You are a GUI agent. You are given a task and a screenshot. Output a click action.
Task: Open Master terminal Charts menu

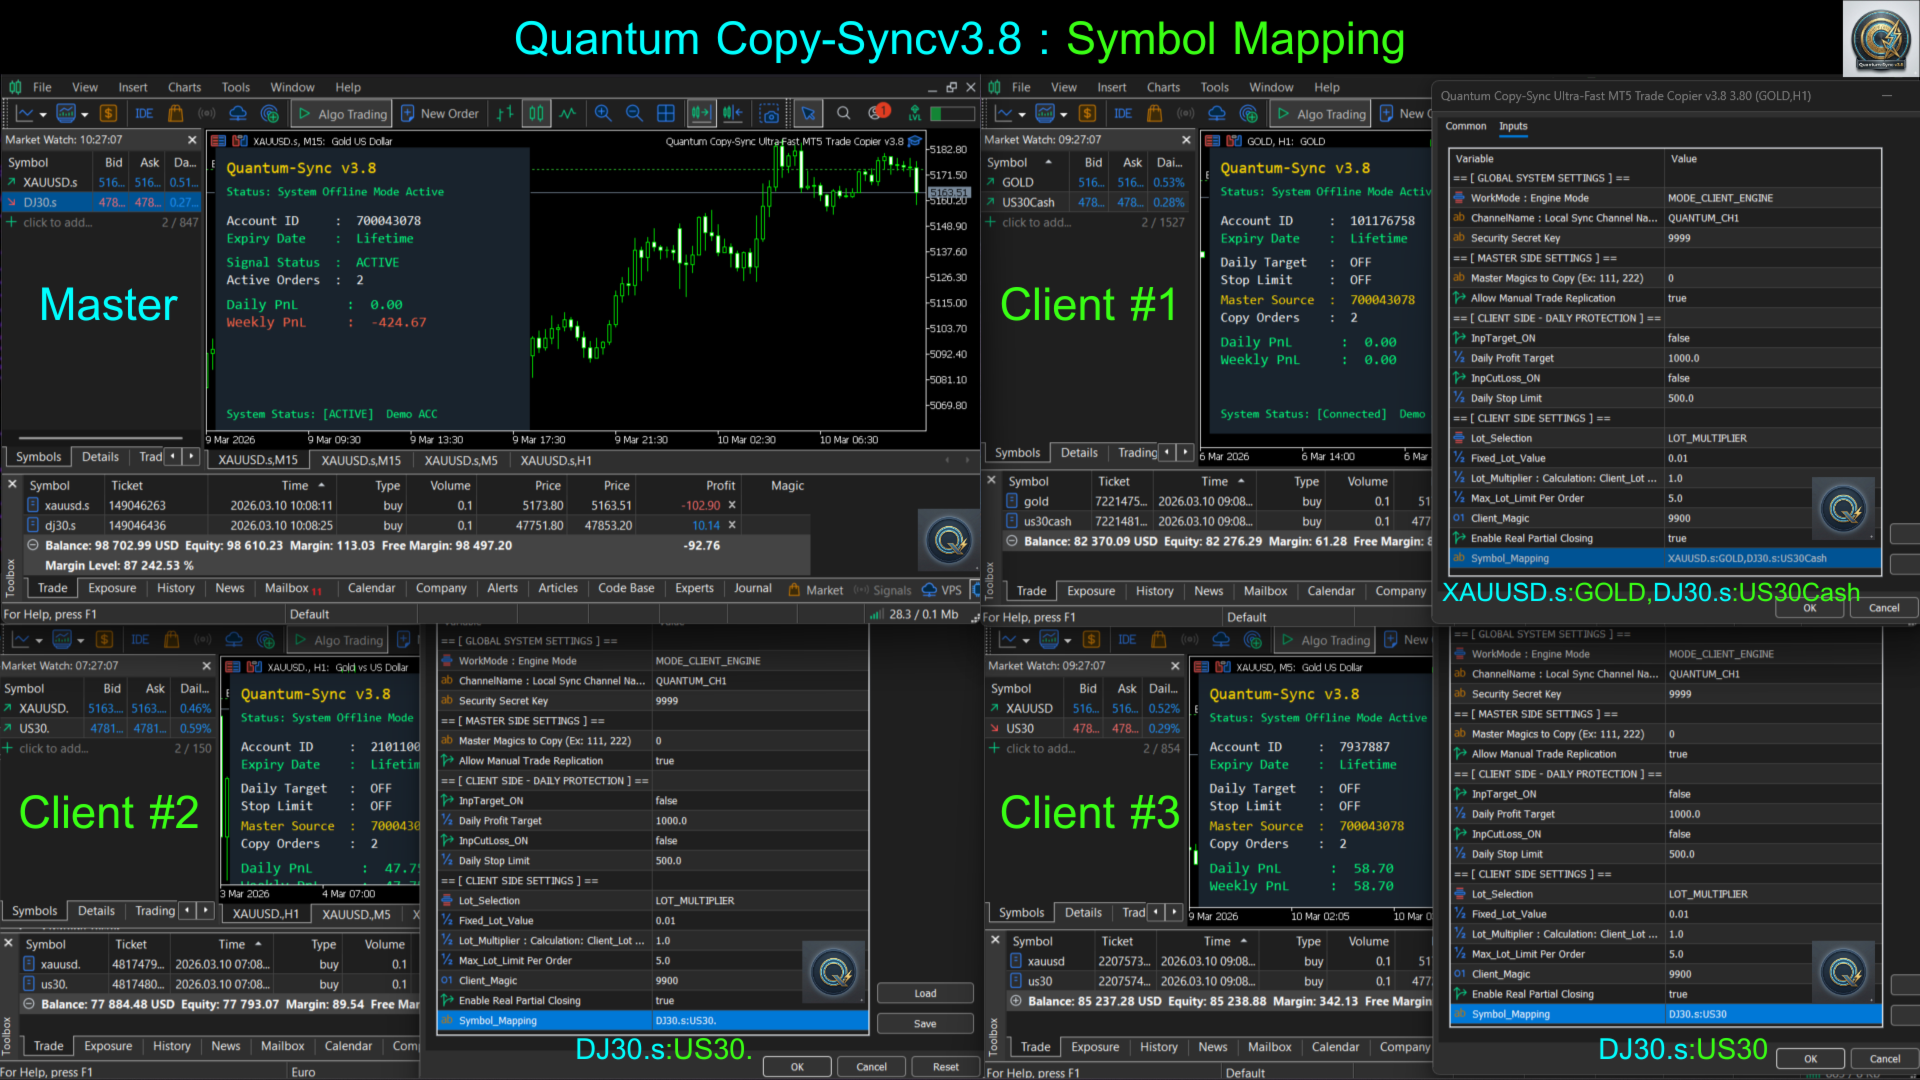(184, 88)
